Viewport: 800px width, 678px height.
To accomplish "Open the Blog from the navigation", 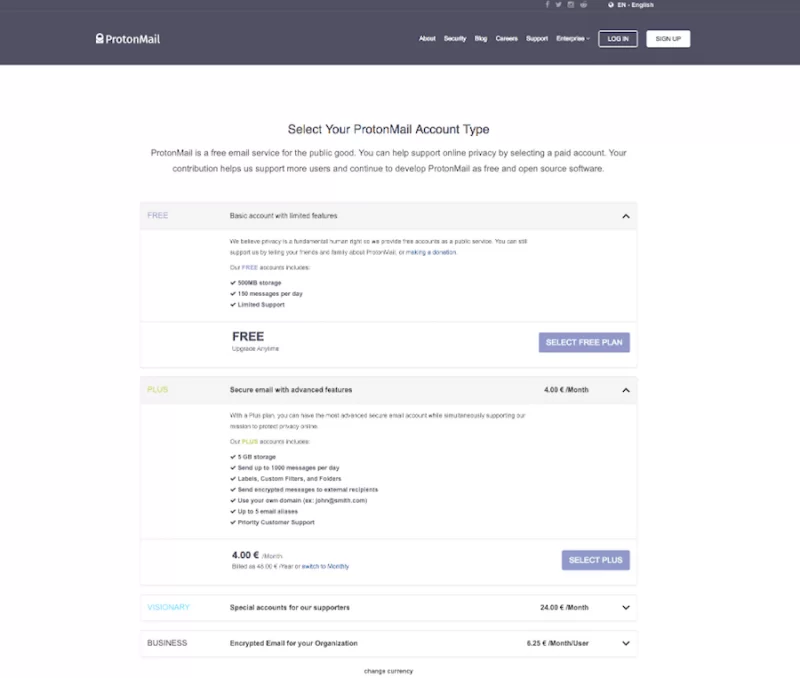I will 480,38.
